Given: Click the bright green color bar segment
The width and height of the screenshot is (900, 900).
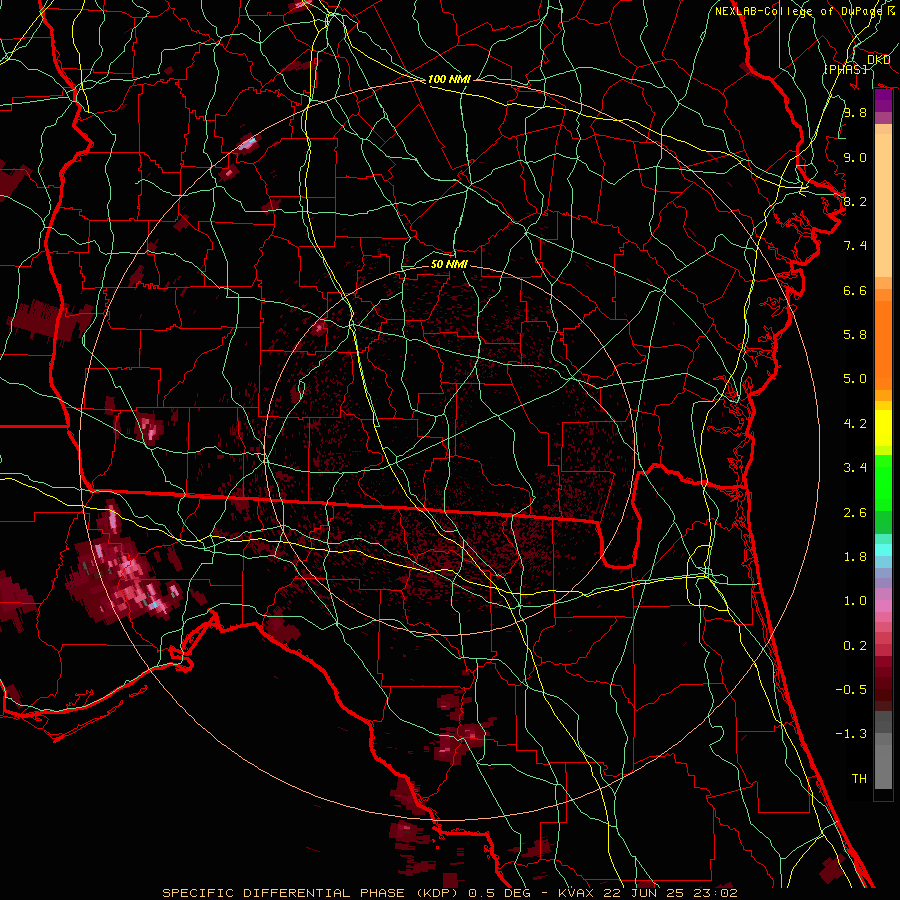Looking at the screenshot, I should 883,482.
